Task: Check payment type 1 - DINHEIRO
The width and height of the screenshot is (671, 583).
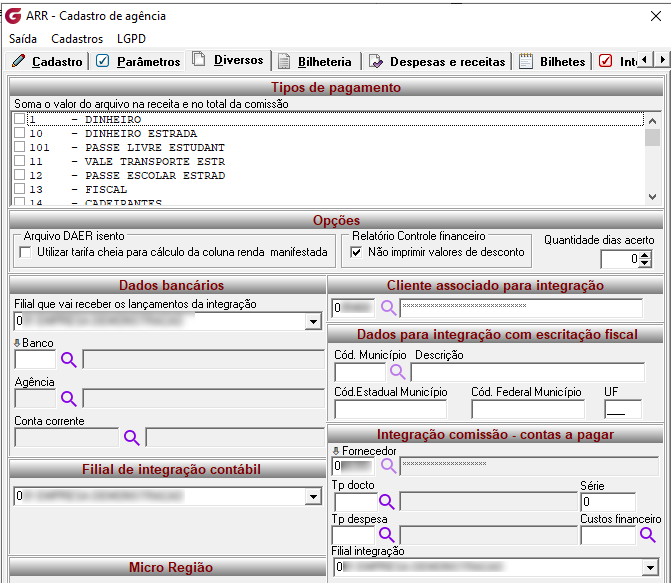Action: (x=19, y=119)
